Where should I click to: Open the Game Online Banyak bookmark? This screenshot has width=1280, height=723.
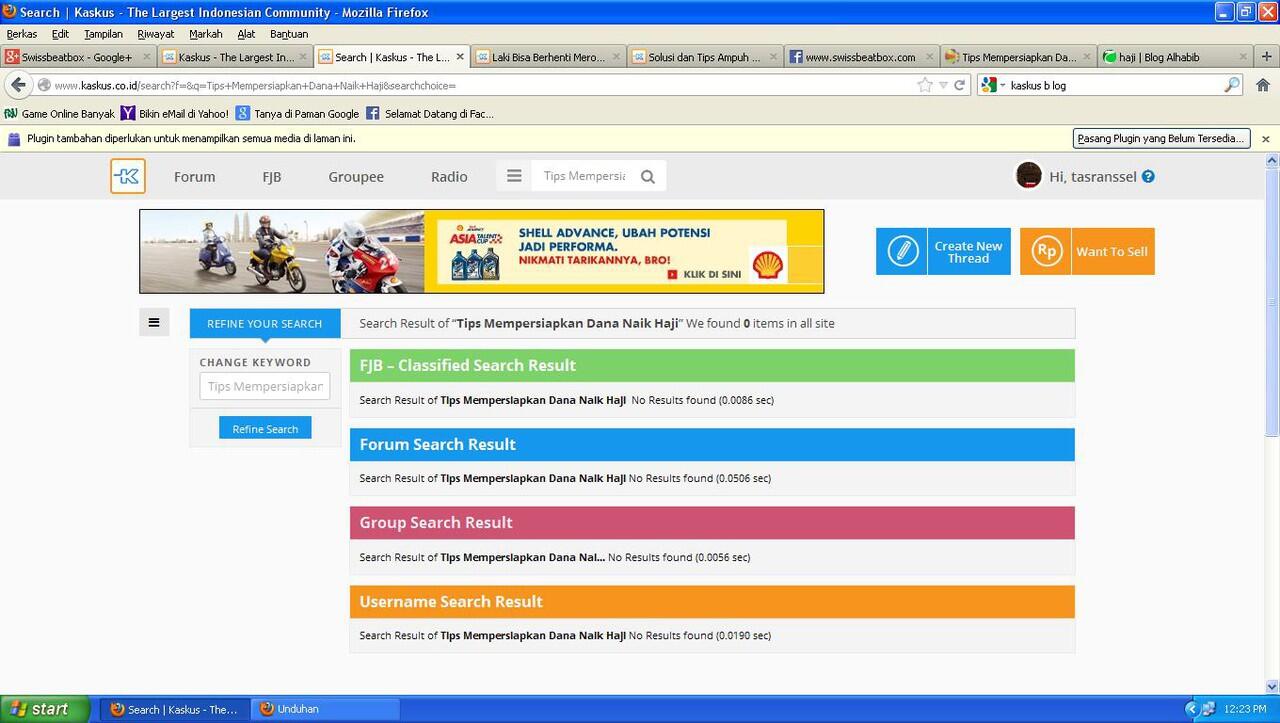coord(60,114)
